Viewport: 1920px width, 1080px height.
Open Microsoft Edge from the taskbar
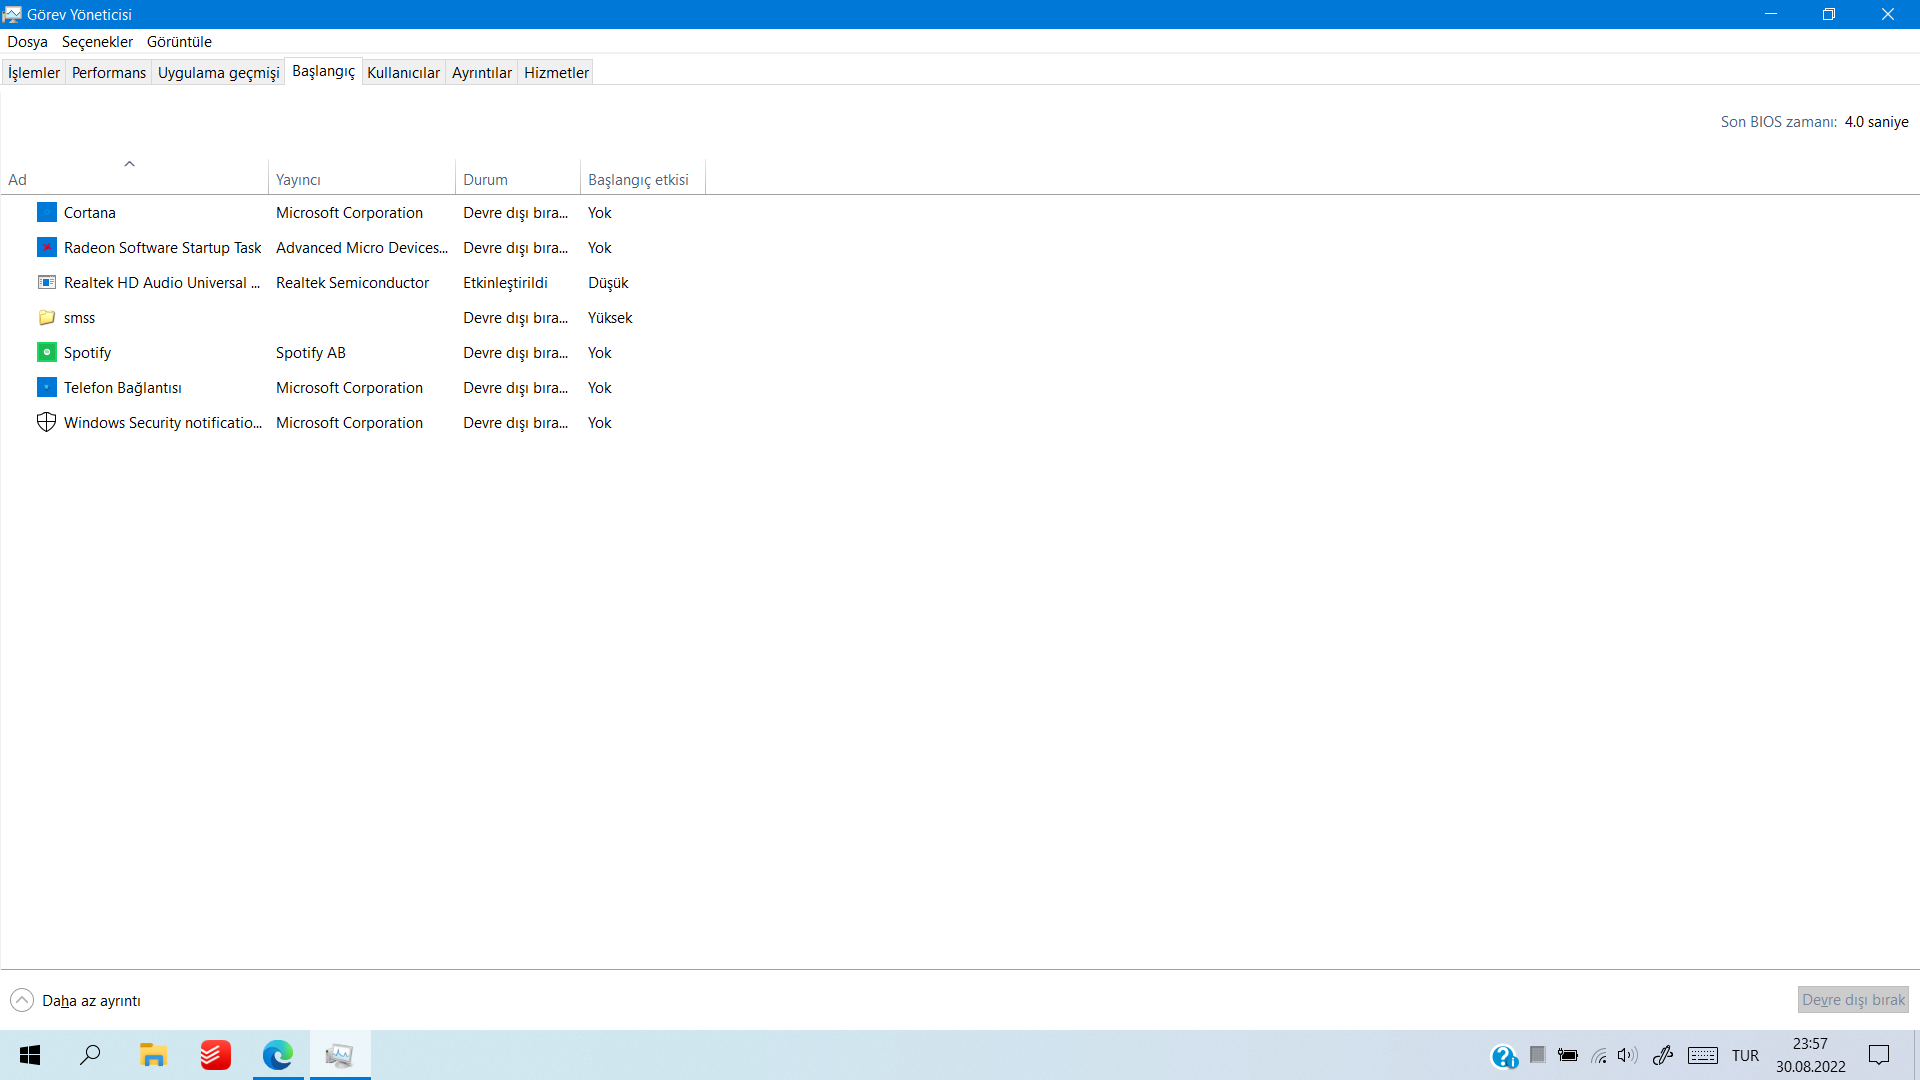[x=277, y=1055]
